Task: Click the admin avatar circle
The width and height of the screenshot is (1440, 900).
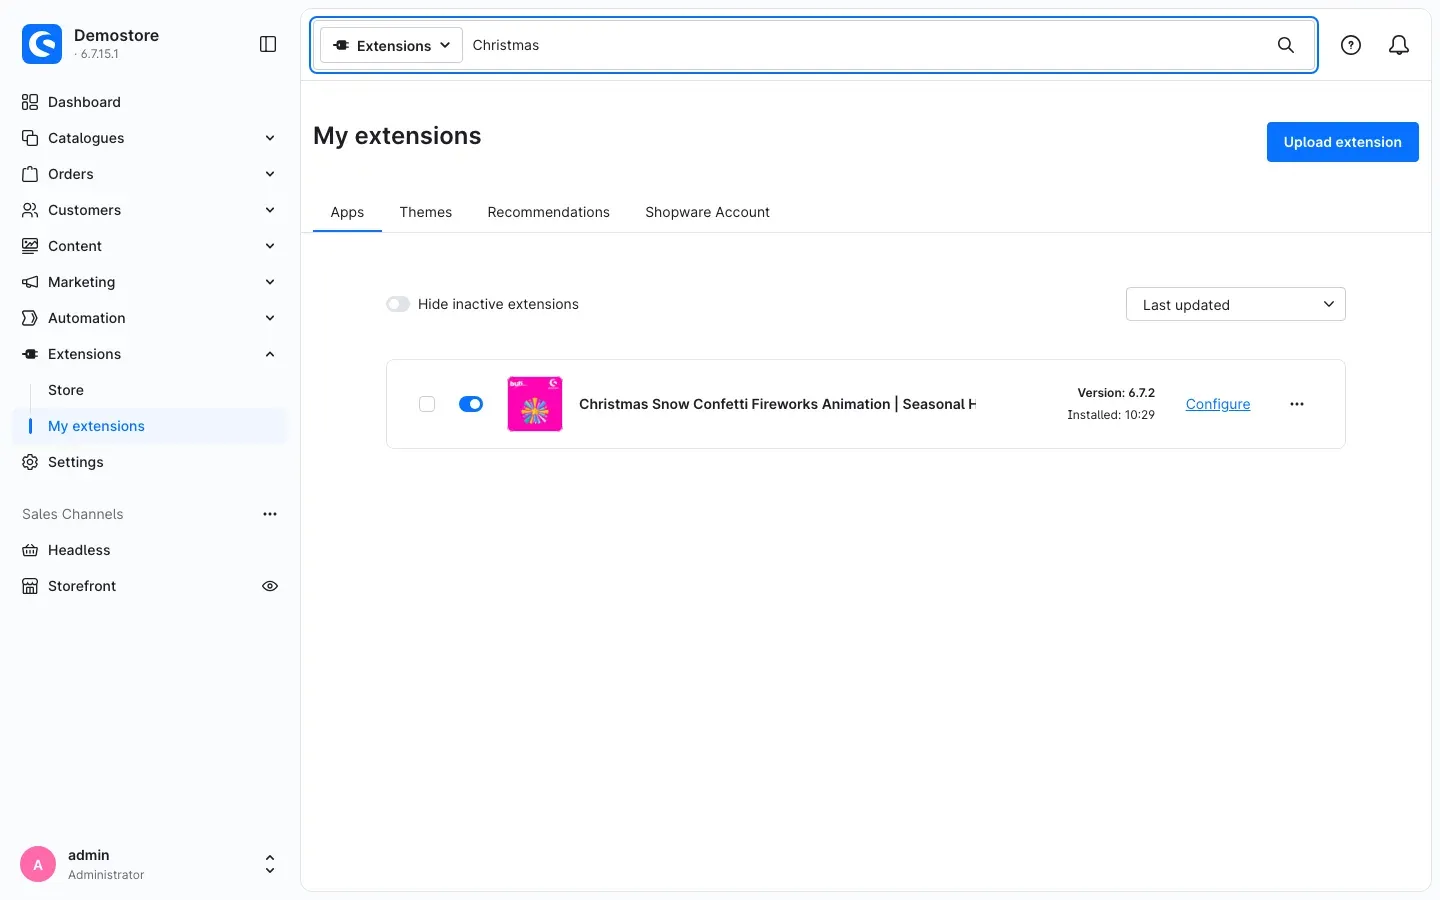Action: tap(38, 864)
